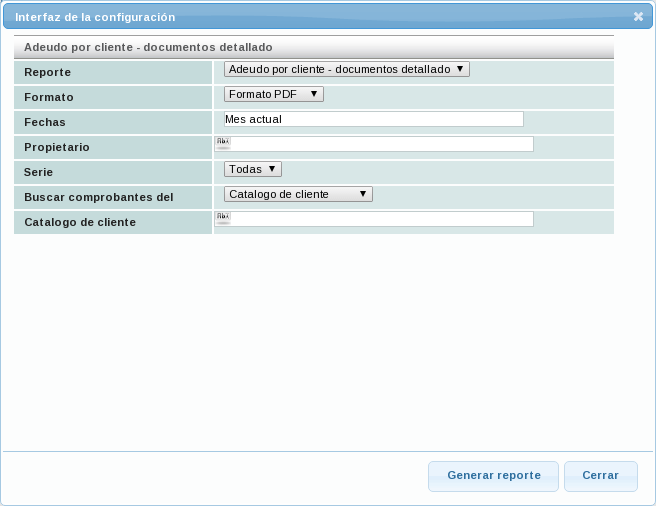Open the Buscar comprobantes del dropdown
Image resolution: width=656 pixels, height=506 pixels.
(298, 194)
